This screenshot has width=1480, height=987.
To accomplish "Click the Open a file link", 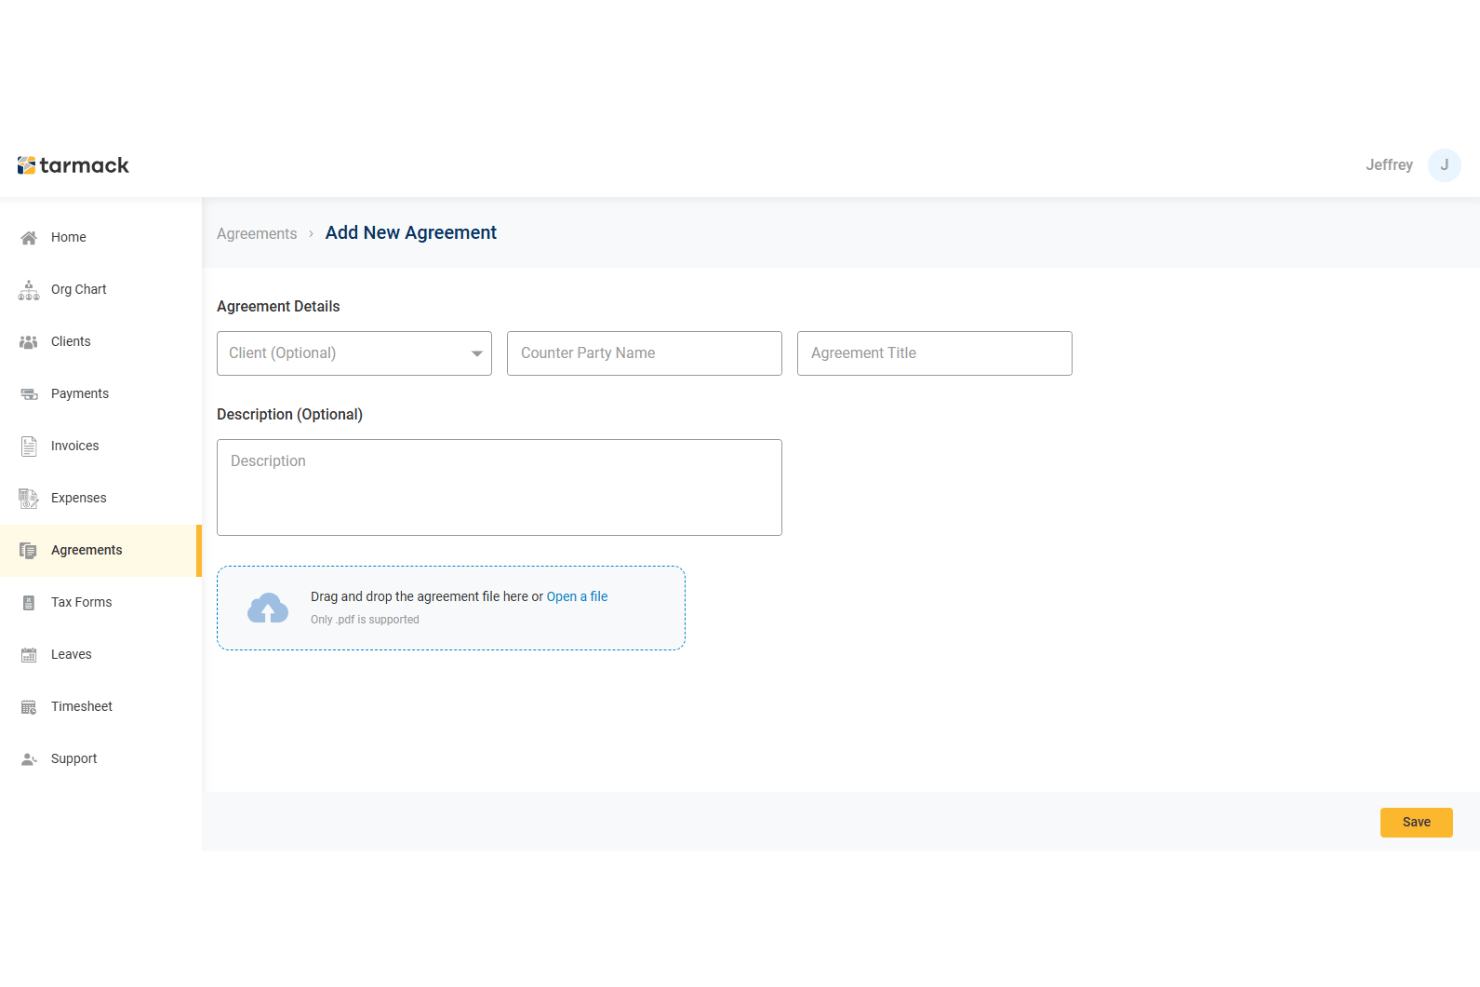I will [577, 596].
